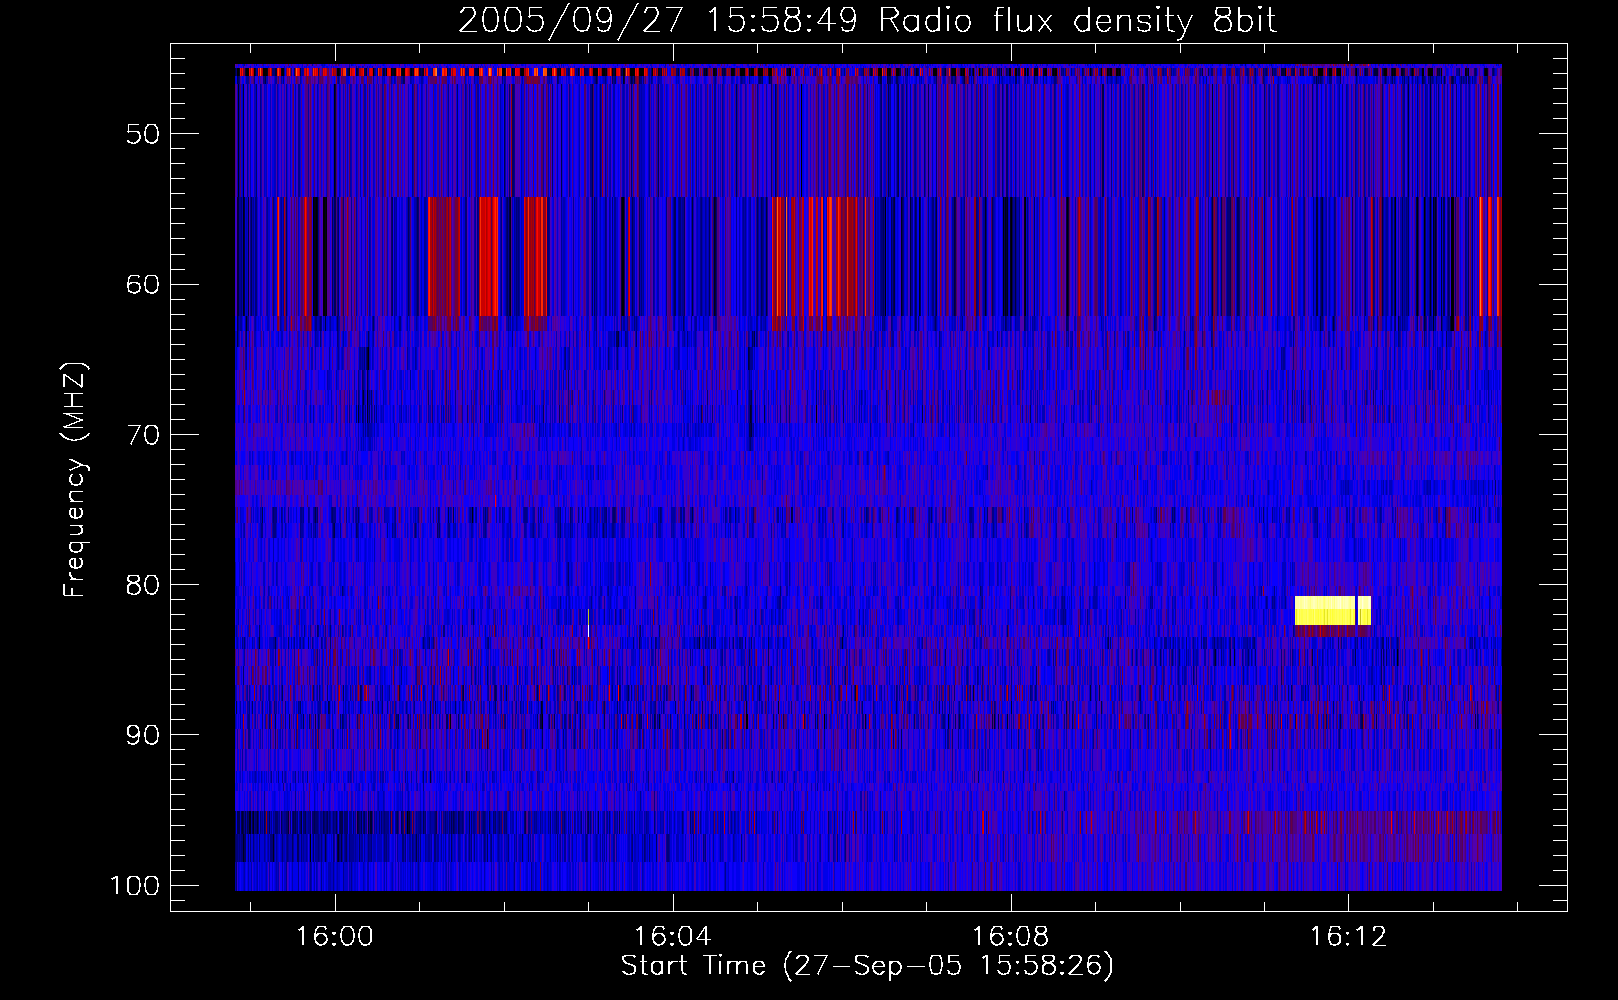Viewport: 1618px width, 1000px height.
Task: Click the 60 frequency tick label
Action: coord(143,284)
